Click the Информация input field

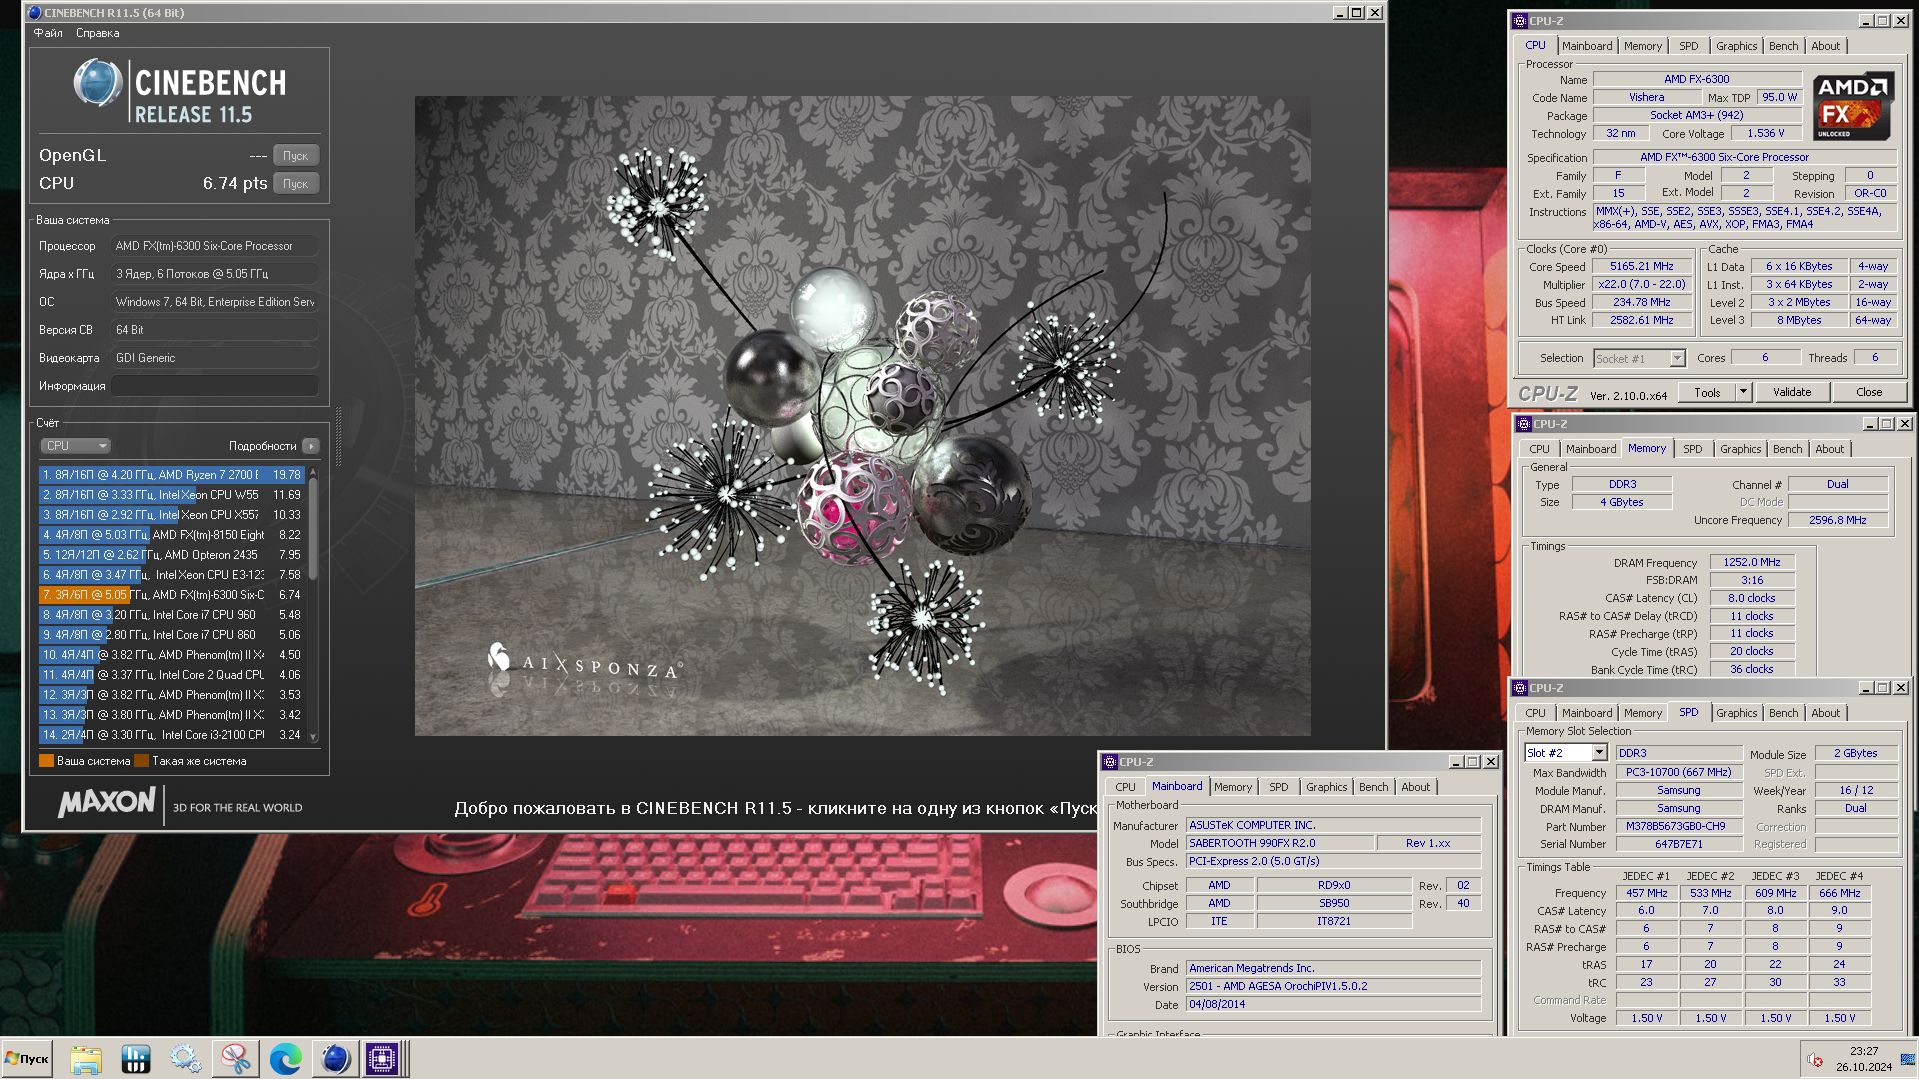point(215,386)
